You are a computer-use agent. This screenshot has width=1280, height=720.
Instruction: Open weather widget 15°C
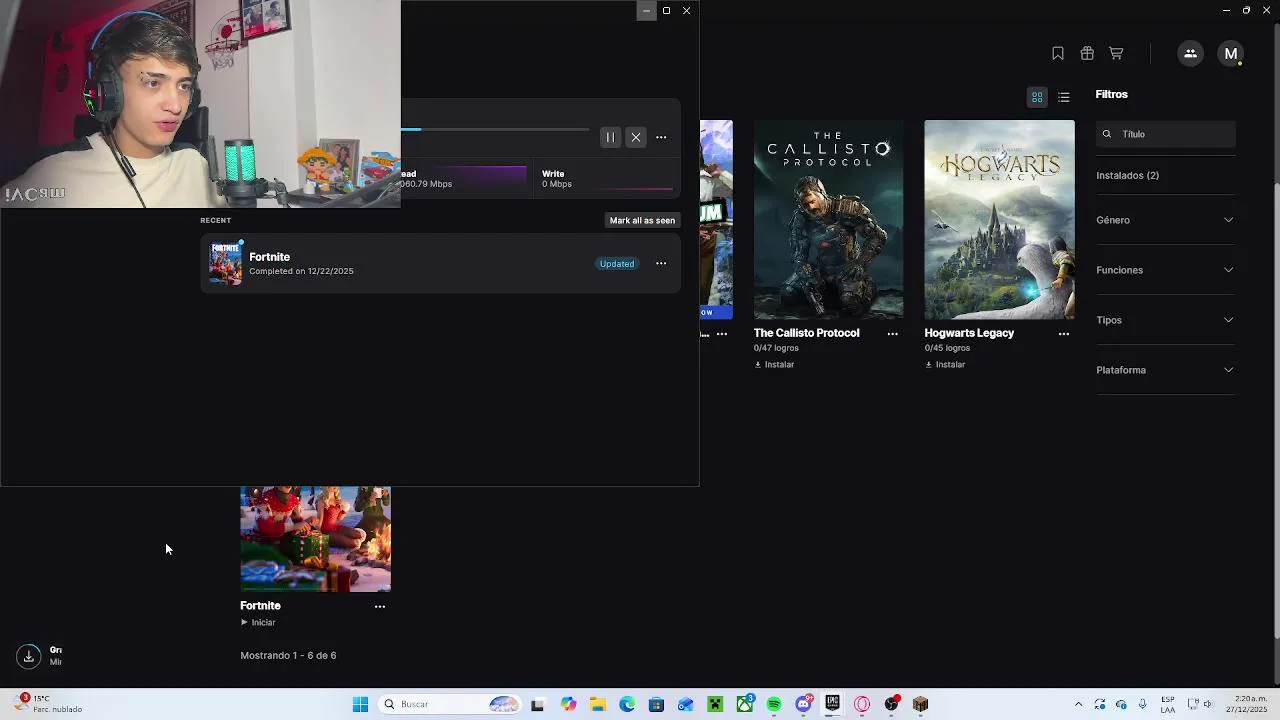[x=48, y=704]
